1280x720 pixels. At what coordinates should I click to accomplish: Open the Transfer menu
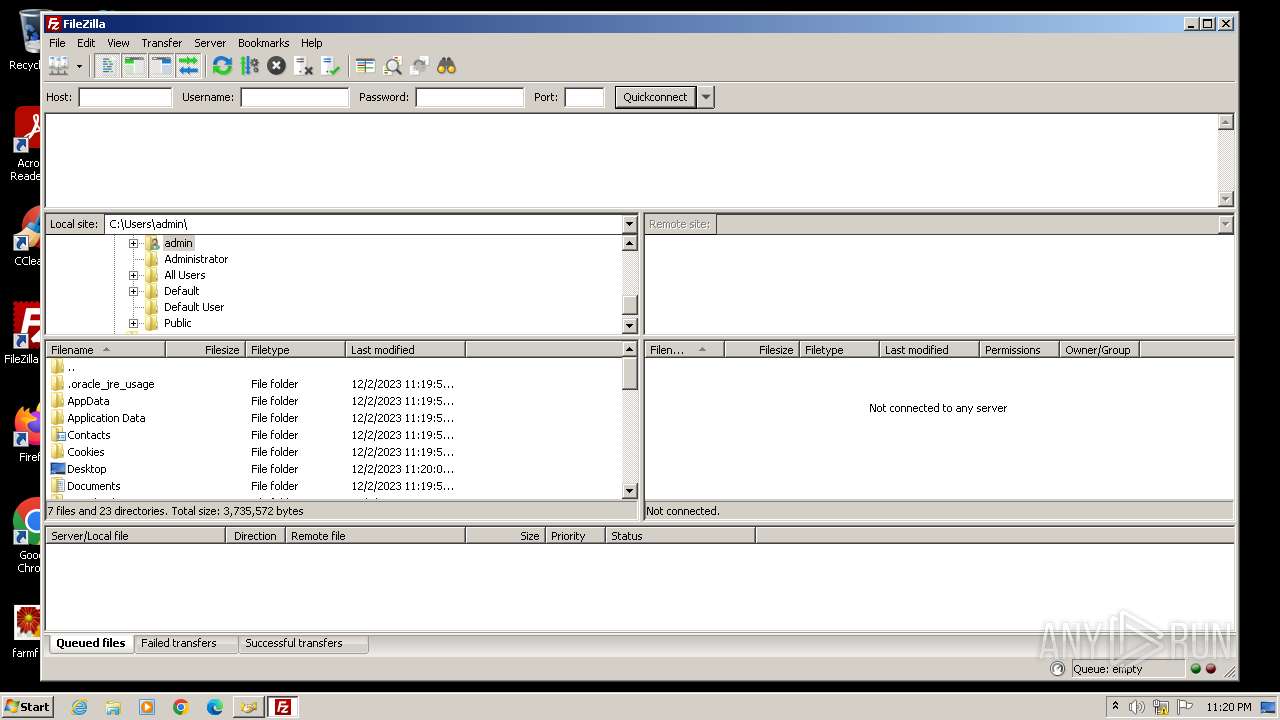pos(161,43)
